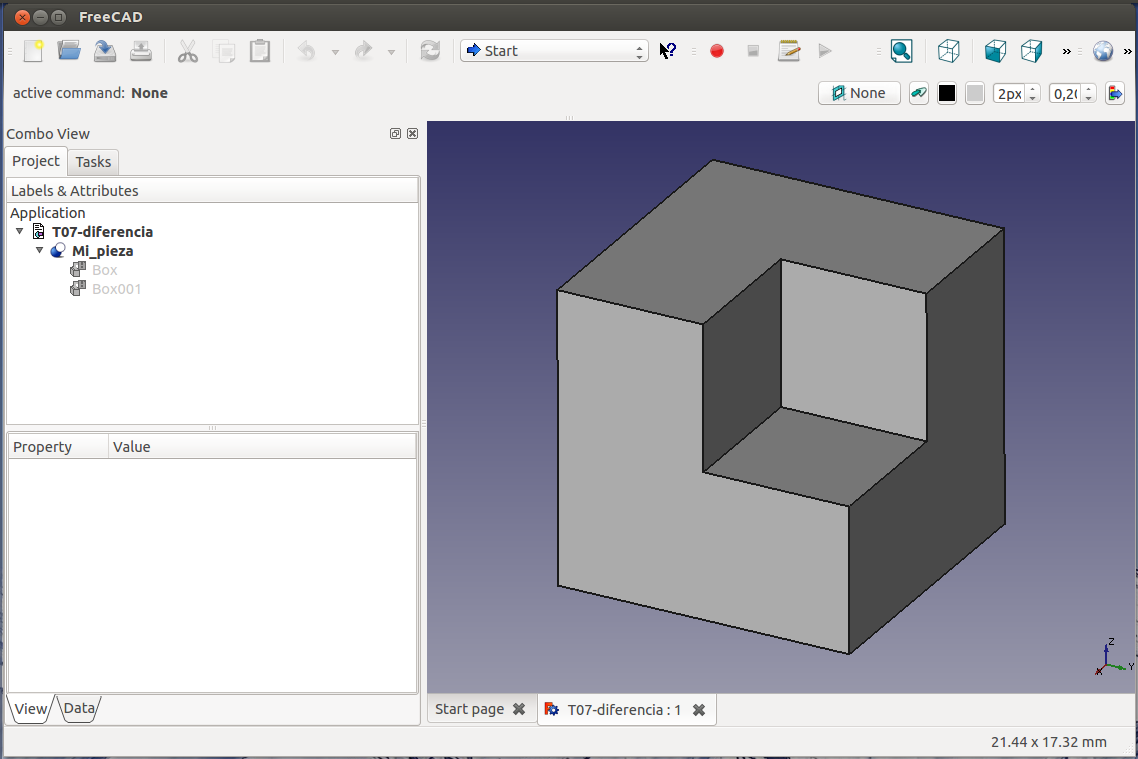This screenshot has height=759, width=1138.
Task: Click the Fit All magnifier icon
Action: [901, 51]
